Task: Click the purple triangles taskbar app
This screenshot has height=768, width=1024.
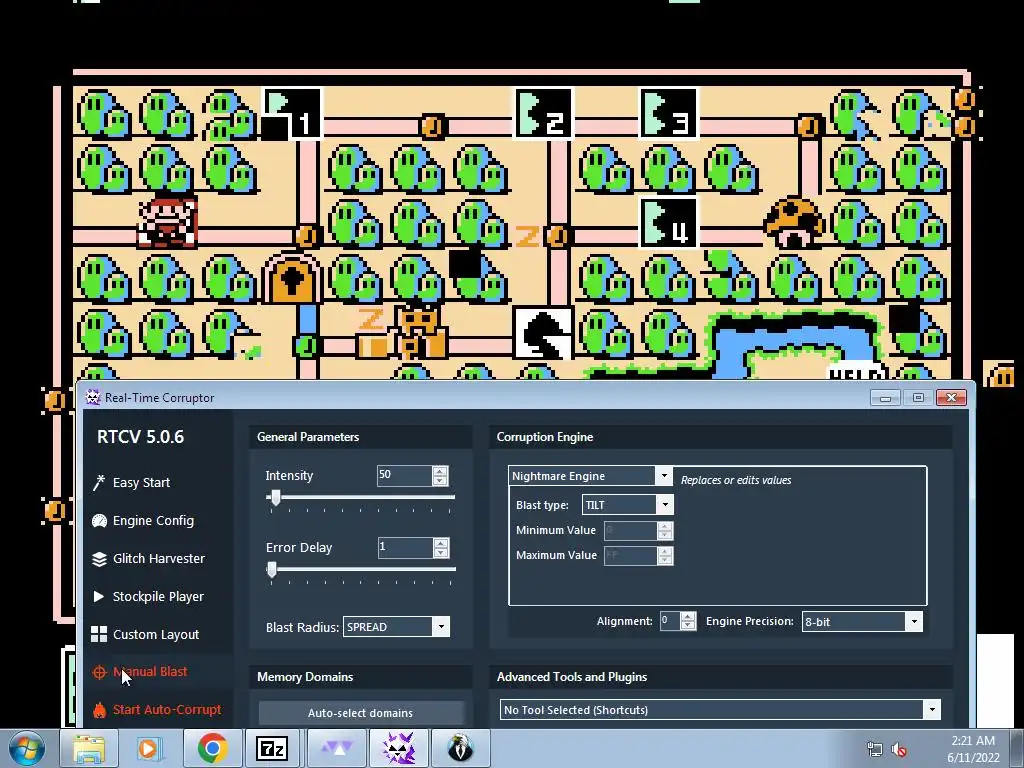Action: [x=336, y=748]
